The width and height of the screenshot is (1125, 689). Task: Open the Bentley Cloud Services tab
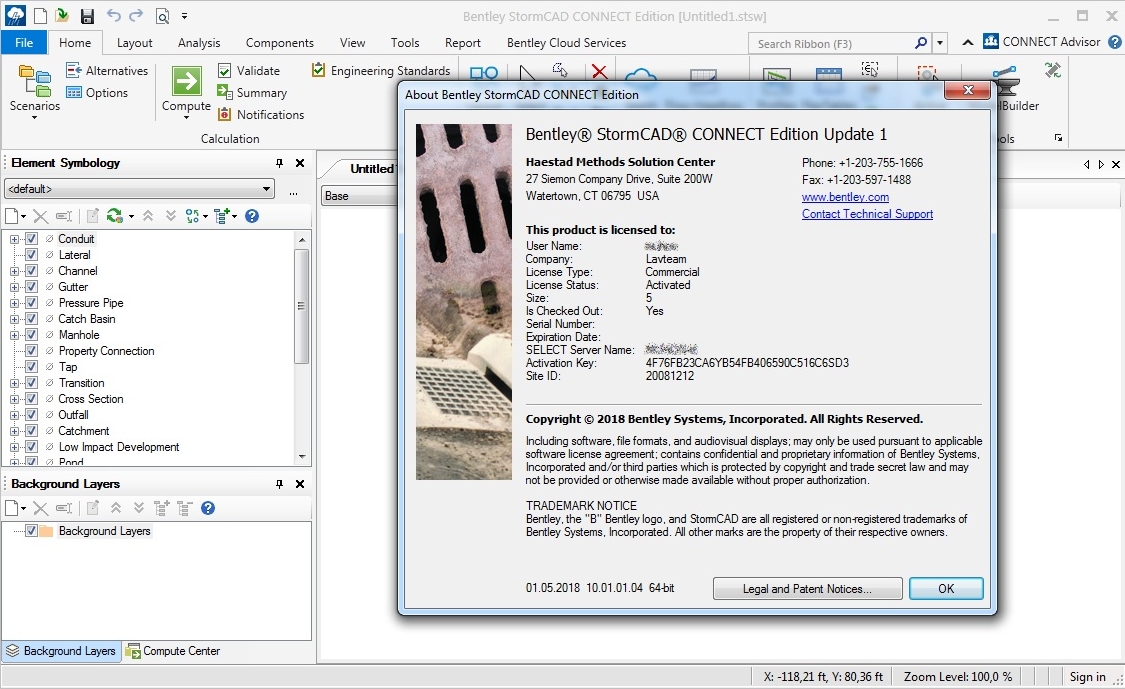pyautogui.click(x=566, y=42)
